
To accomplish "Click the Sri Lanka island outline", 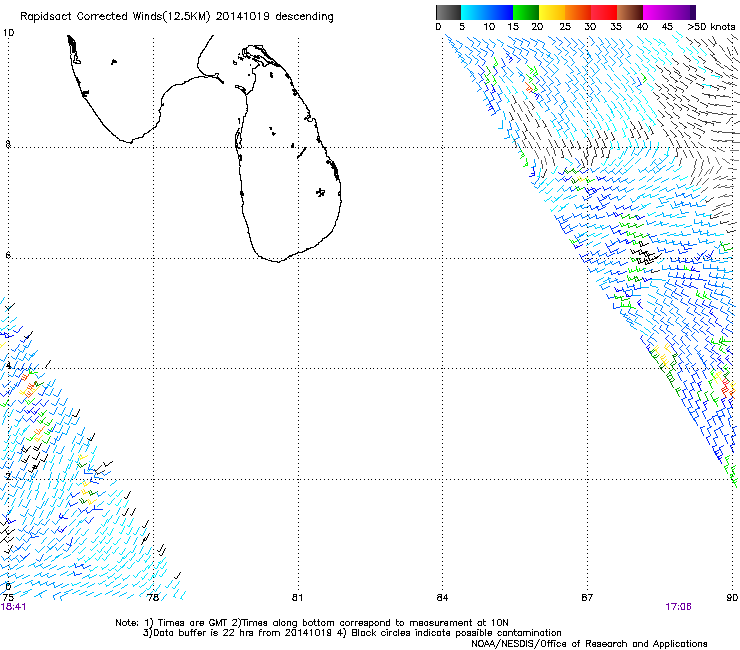I will pyautogui.click(x=288, y=153).
